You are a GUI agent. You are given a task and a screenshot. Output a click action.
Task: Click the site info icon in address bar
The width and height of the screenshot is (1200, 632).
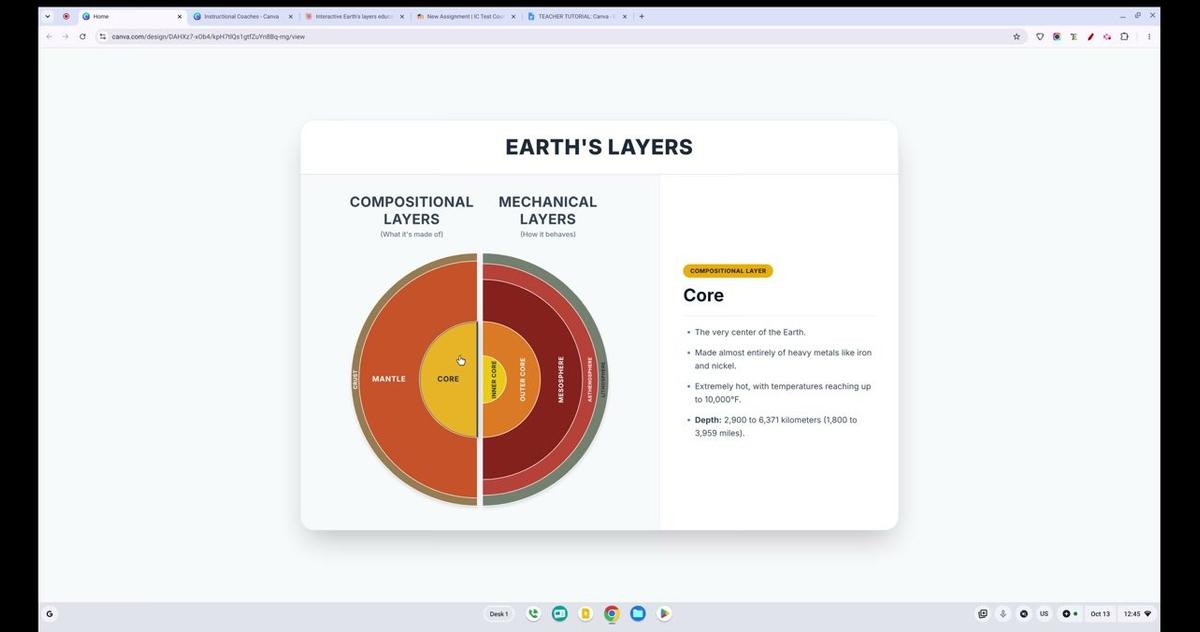coord(102,36)
